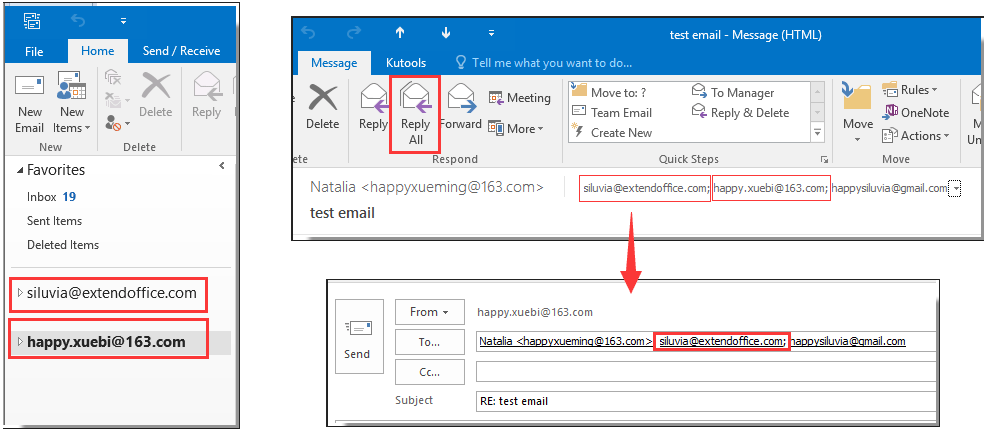Open Move dropdown button
Screen dimensions: 988x433
pyautogui.click(x=858, y=113)
